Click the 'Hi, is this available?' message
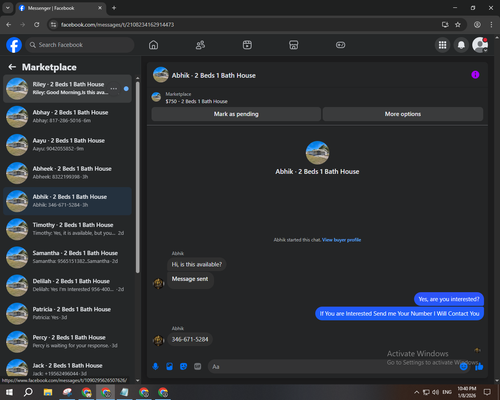This screenshot has height=400, width=500. [x=197, y=264]
